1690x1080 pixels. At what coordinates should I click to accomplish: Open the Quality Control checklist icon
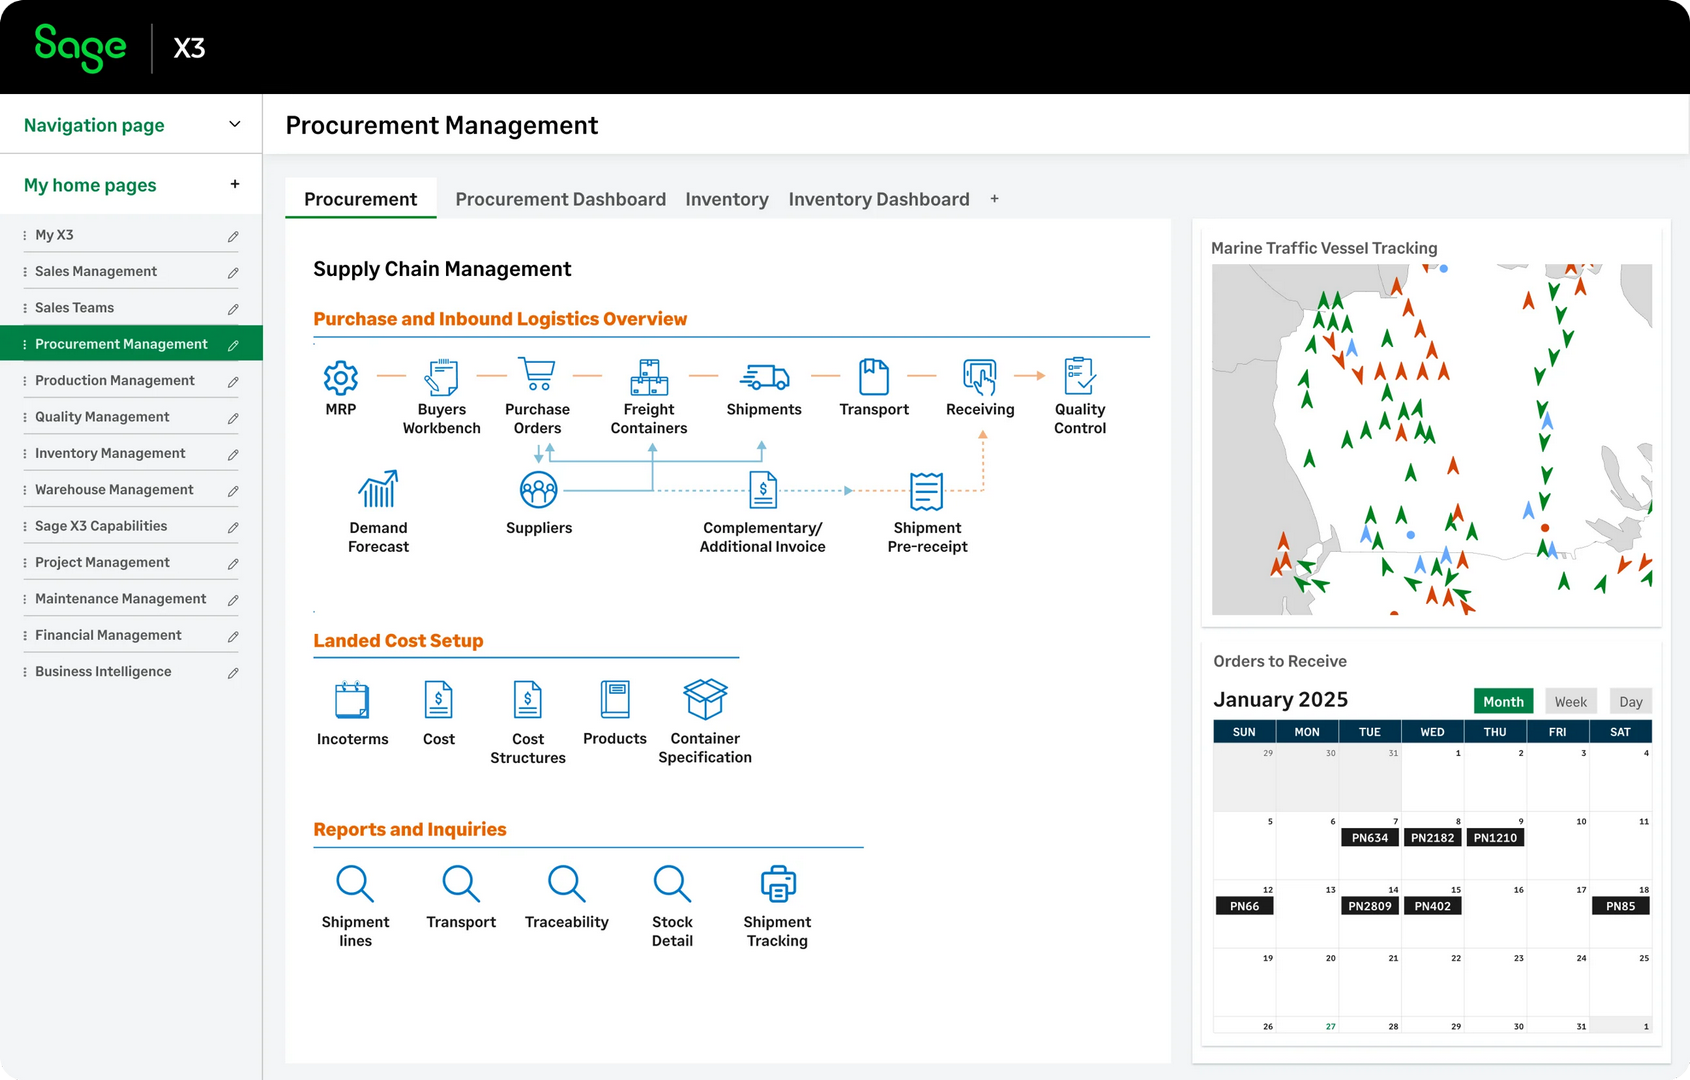pyautogui.click(x=1080, y=376)
